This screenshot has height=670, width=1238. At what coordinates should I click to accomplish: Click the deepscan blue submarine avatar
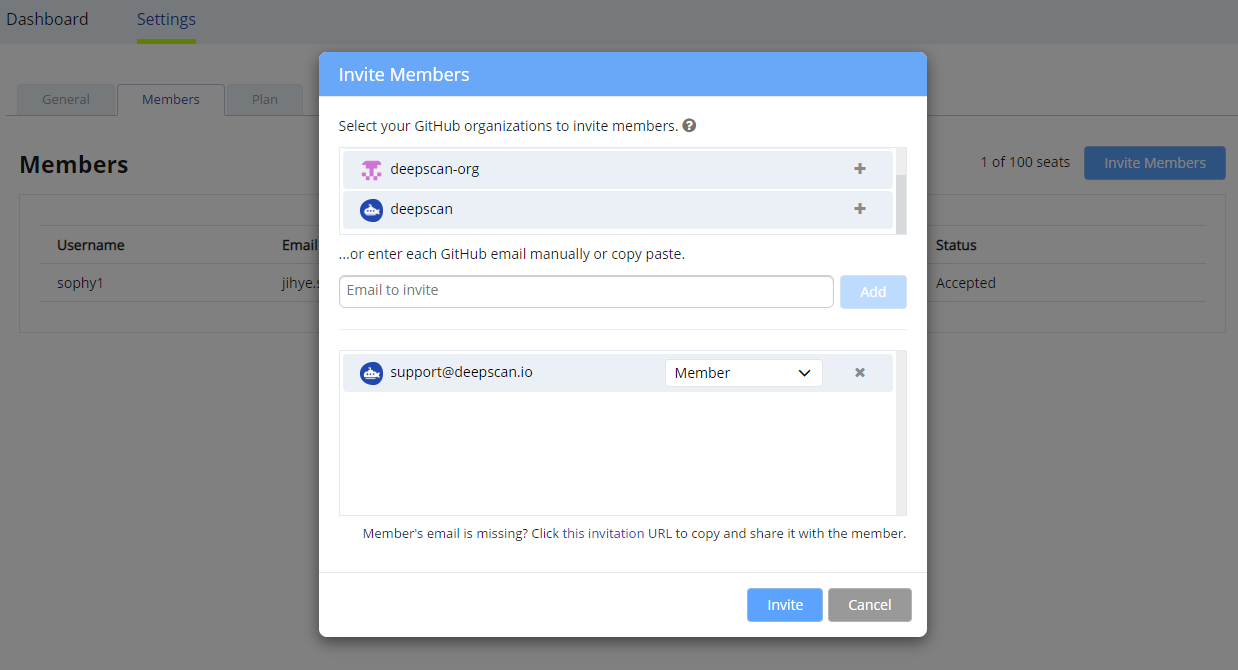coord(372,210)
